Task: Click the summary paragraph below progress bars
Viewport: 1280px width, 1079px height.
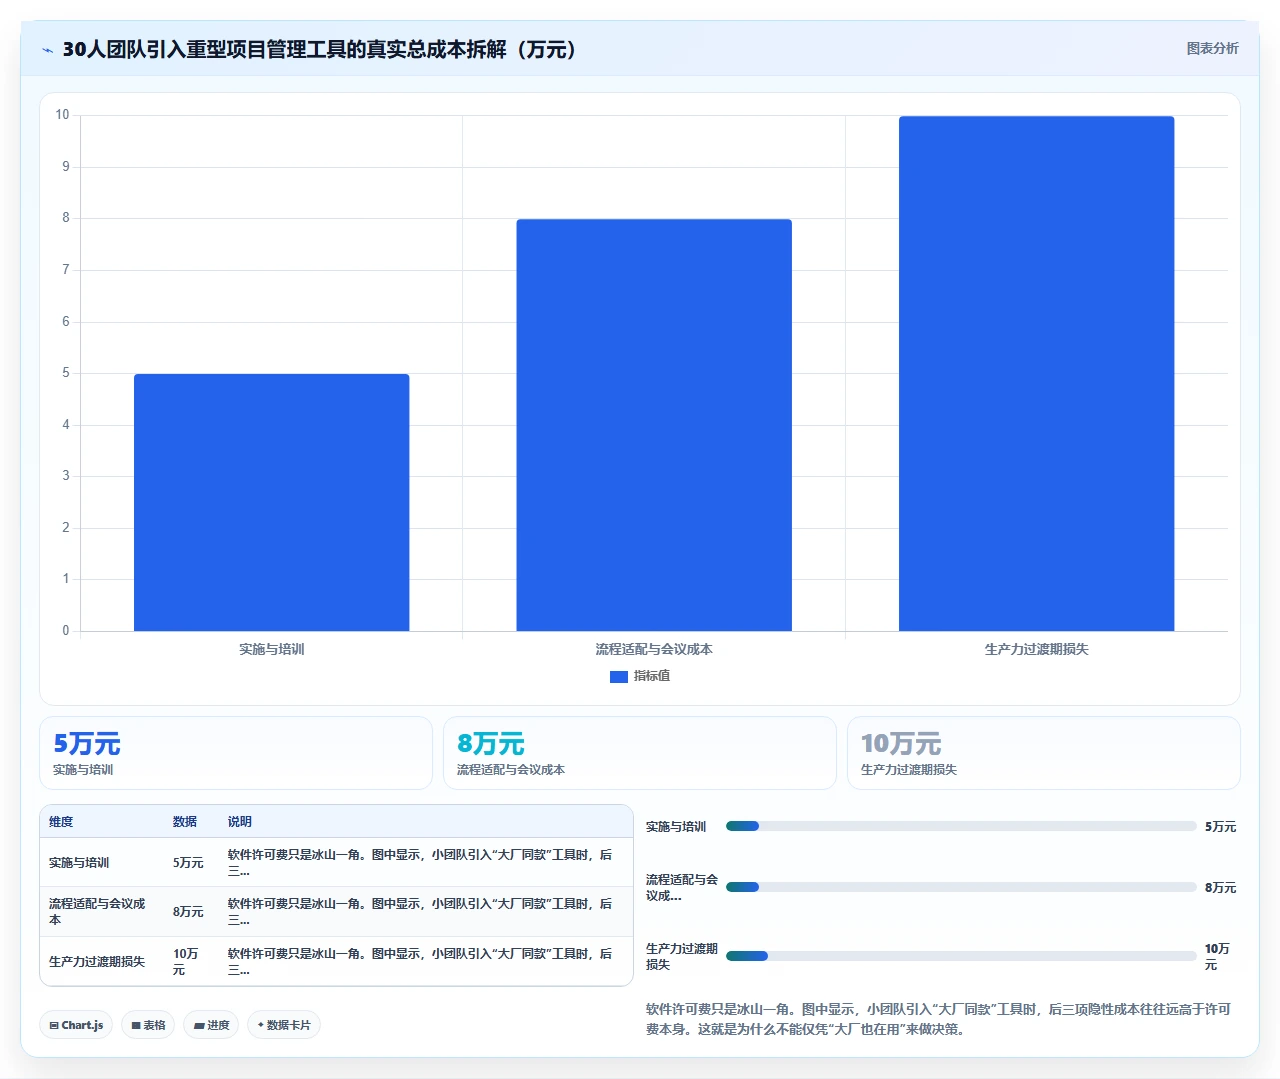Action: 939,1019
